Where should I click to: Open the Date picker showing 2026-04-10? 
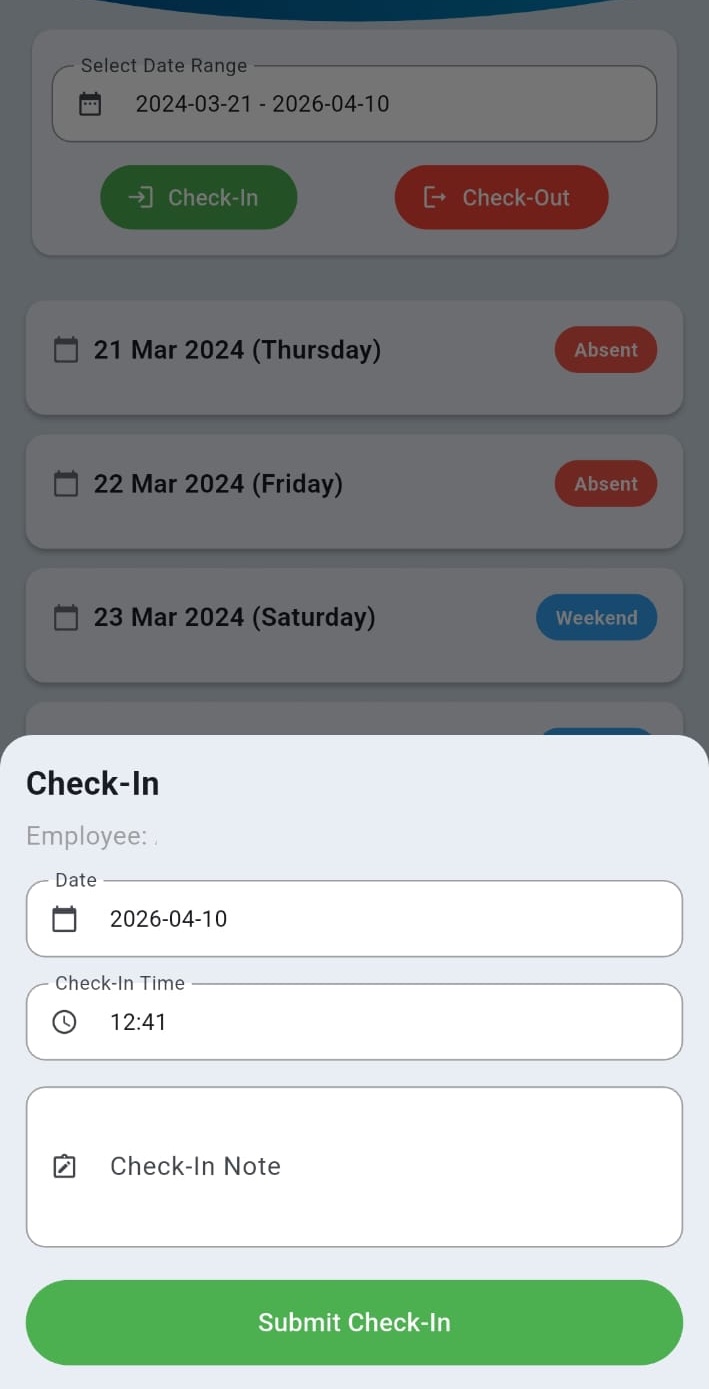pos(354,919)
